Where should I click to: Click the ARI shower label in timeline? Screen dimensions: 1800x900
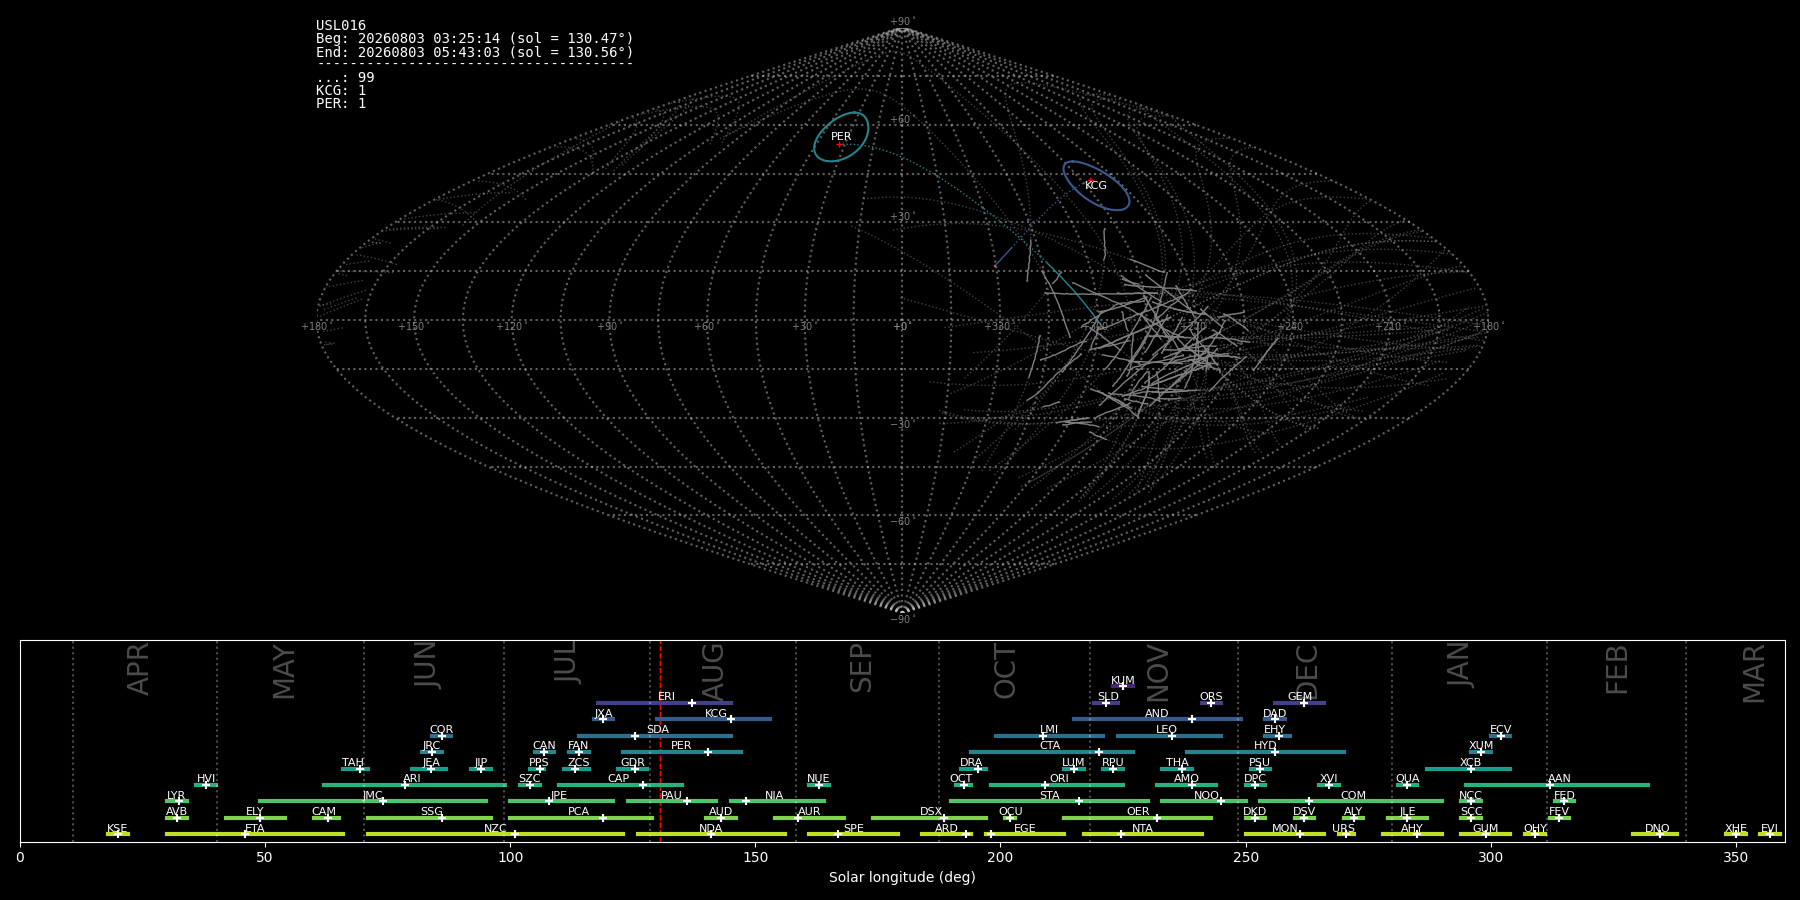[411, 779]
